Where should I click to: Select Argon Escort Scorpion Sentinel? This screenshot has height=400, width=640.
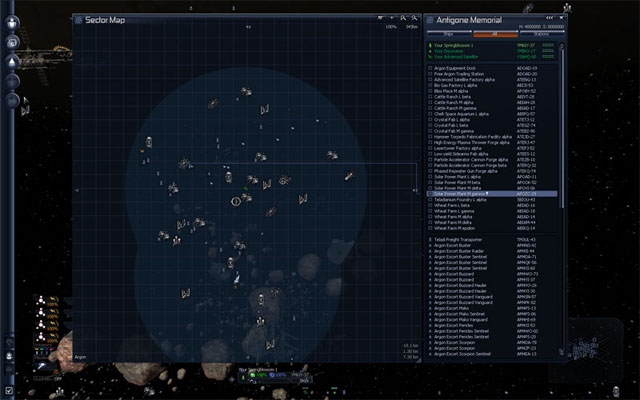pos(492,354)
